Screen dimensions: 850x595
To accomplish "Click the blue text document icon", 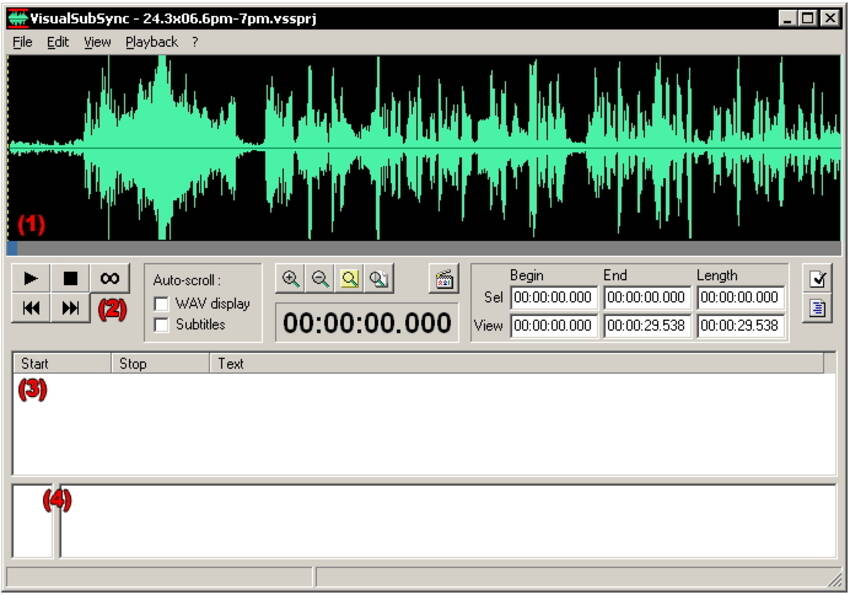I will coord(818,308).
